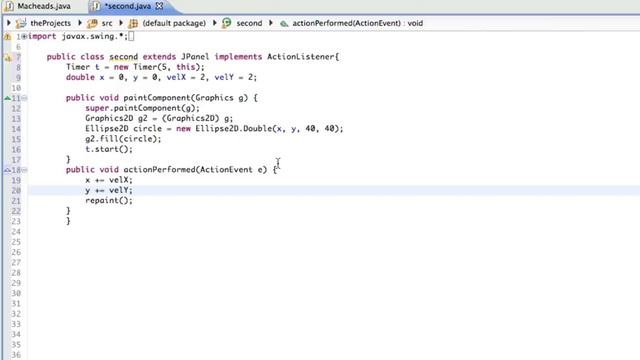
Task: Click the Macheads.java file icon
Action: (x=9, y=6)
